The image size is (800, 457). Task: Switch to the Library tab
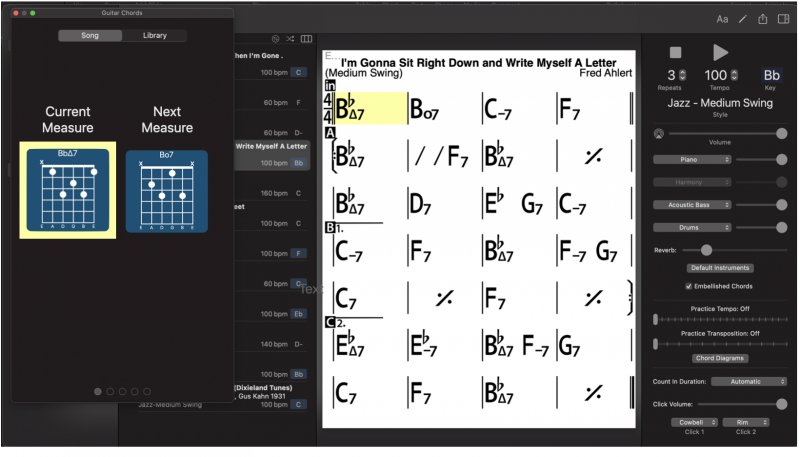pos(155,35)
